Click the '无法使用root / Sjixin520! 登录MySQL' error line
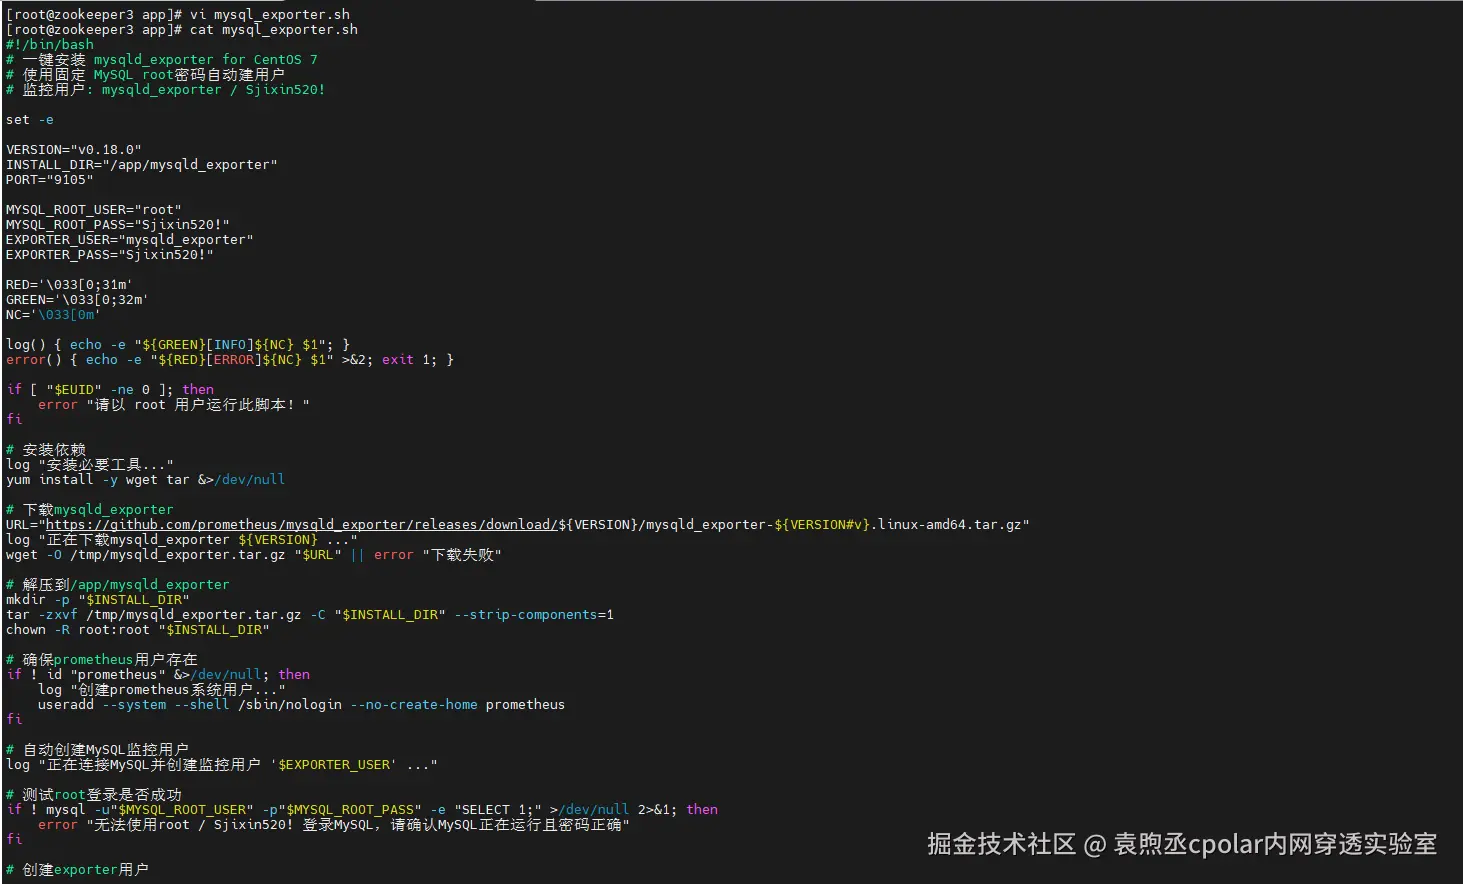This screenshot has width=1463, height=884. (x=334, y=825)
